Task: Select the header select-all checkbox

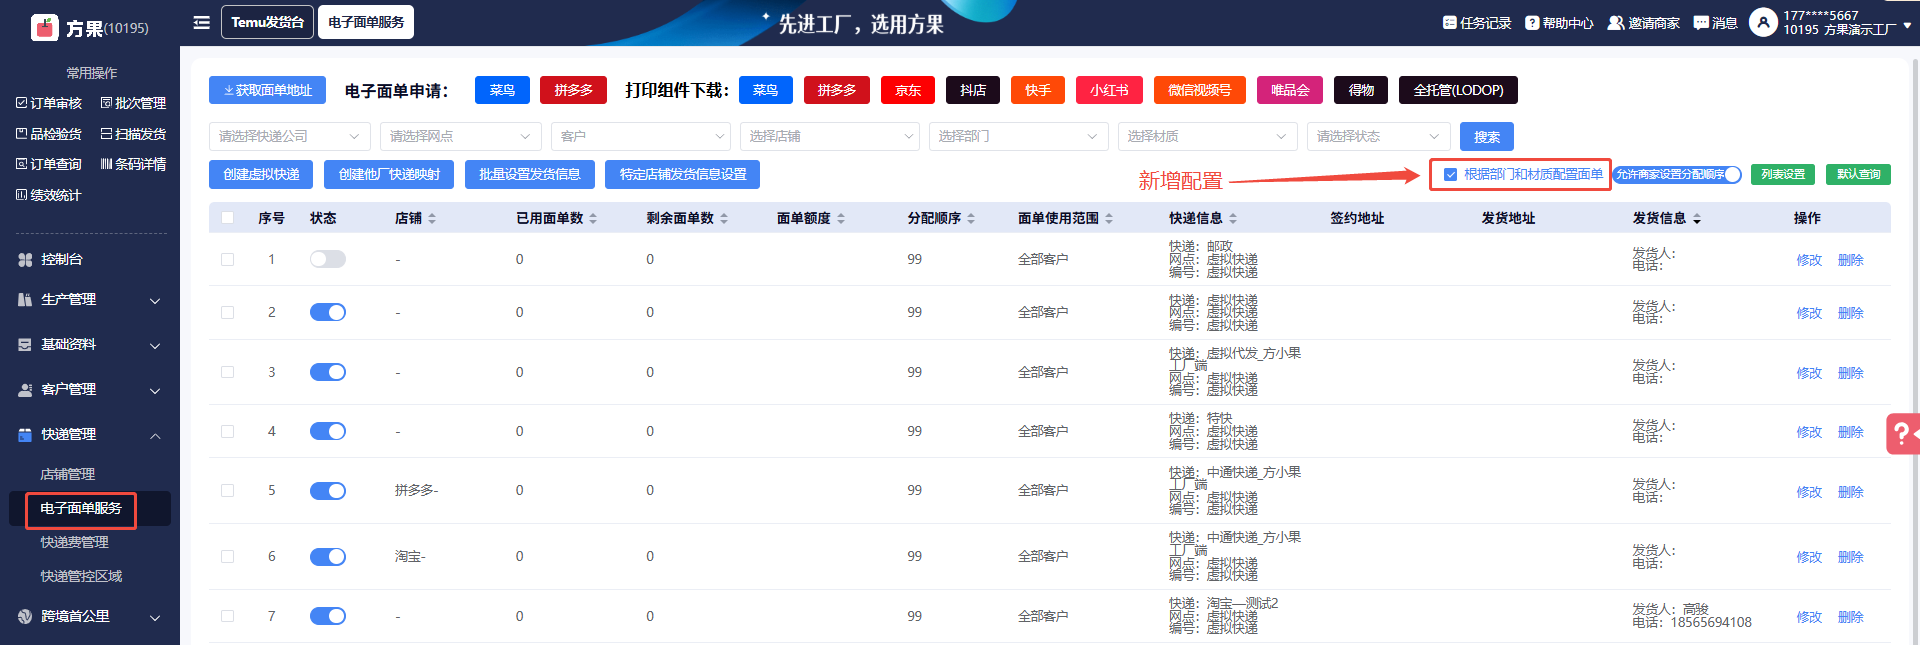Action: pyautogui.click(x=227, y=218)
